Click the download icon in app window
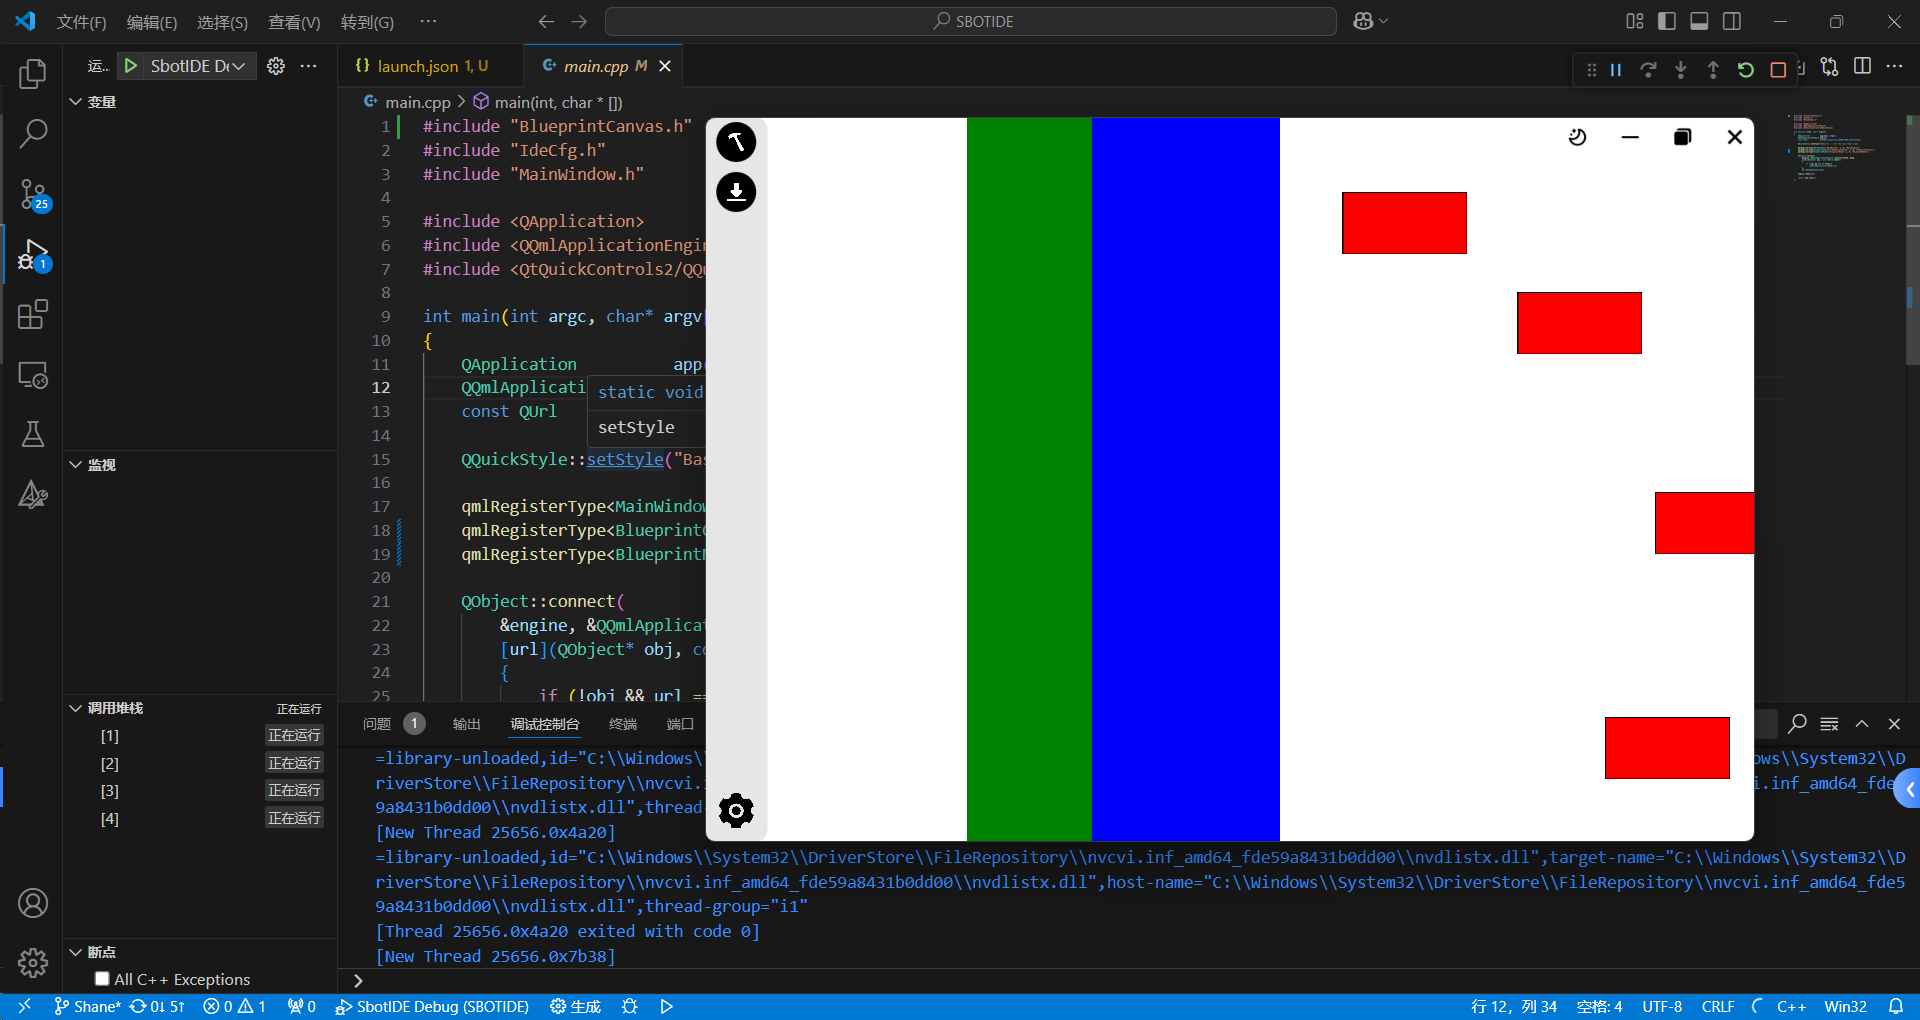The image size is (1920, 1020). (x=736, y=192)
